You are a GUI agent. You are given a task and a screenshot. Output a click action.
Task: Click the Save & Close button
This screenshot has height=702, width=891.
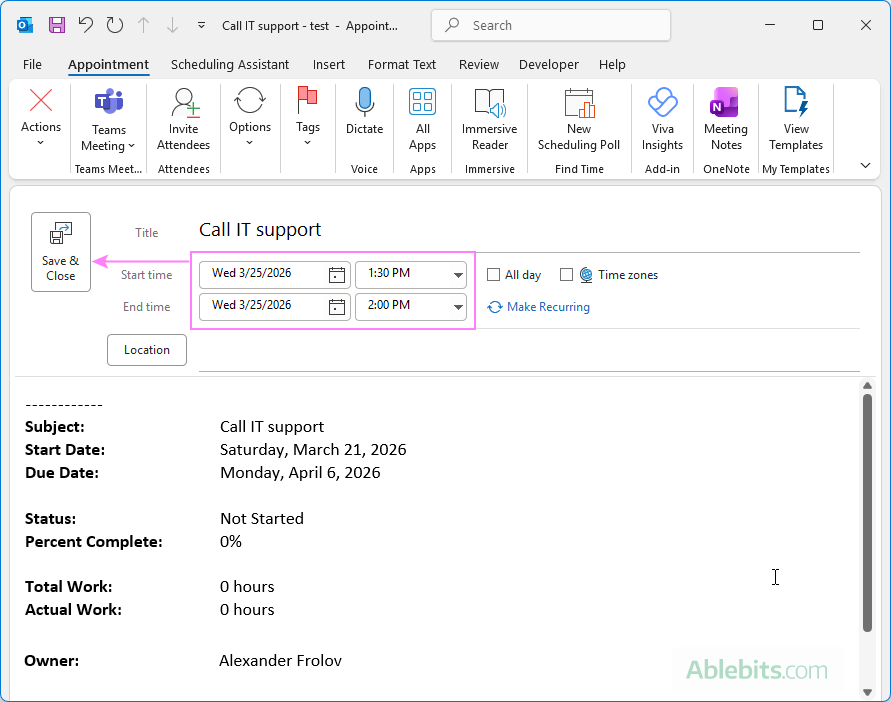[61, 252]
